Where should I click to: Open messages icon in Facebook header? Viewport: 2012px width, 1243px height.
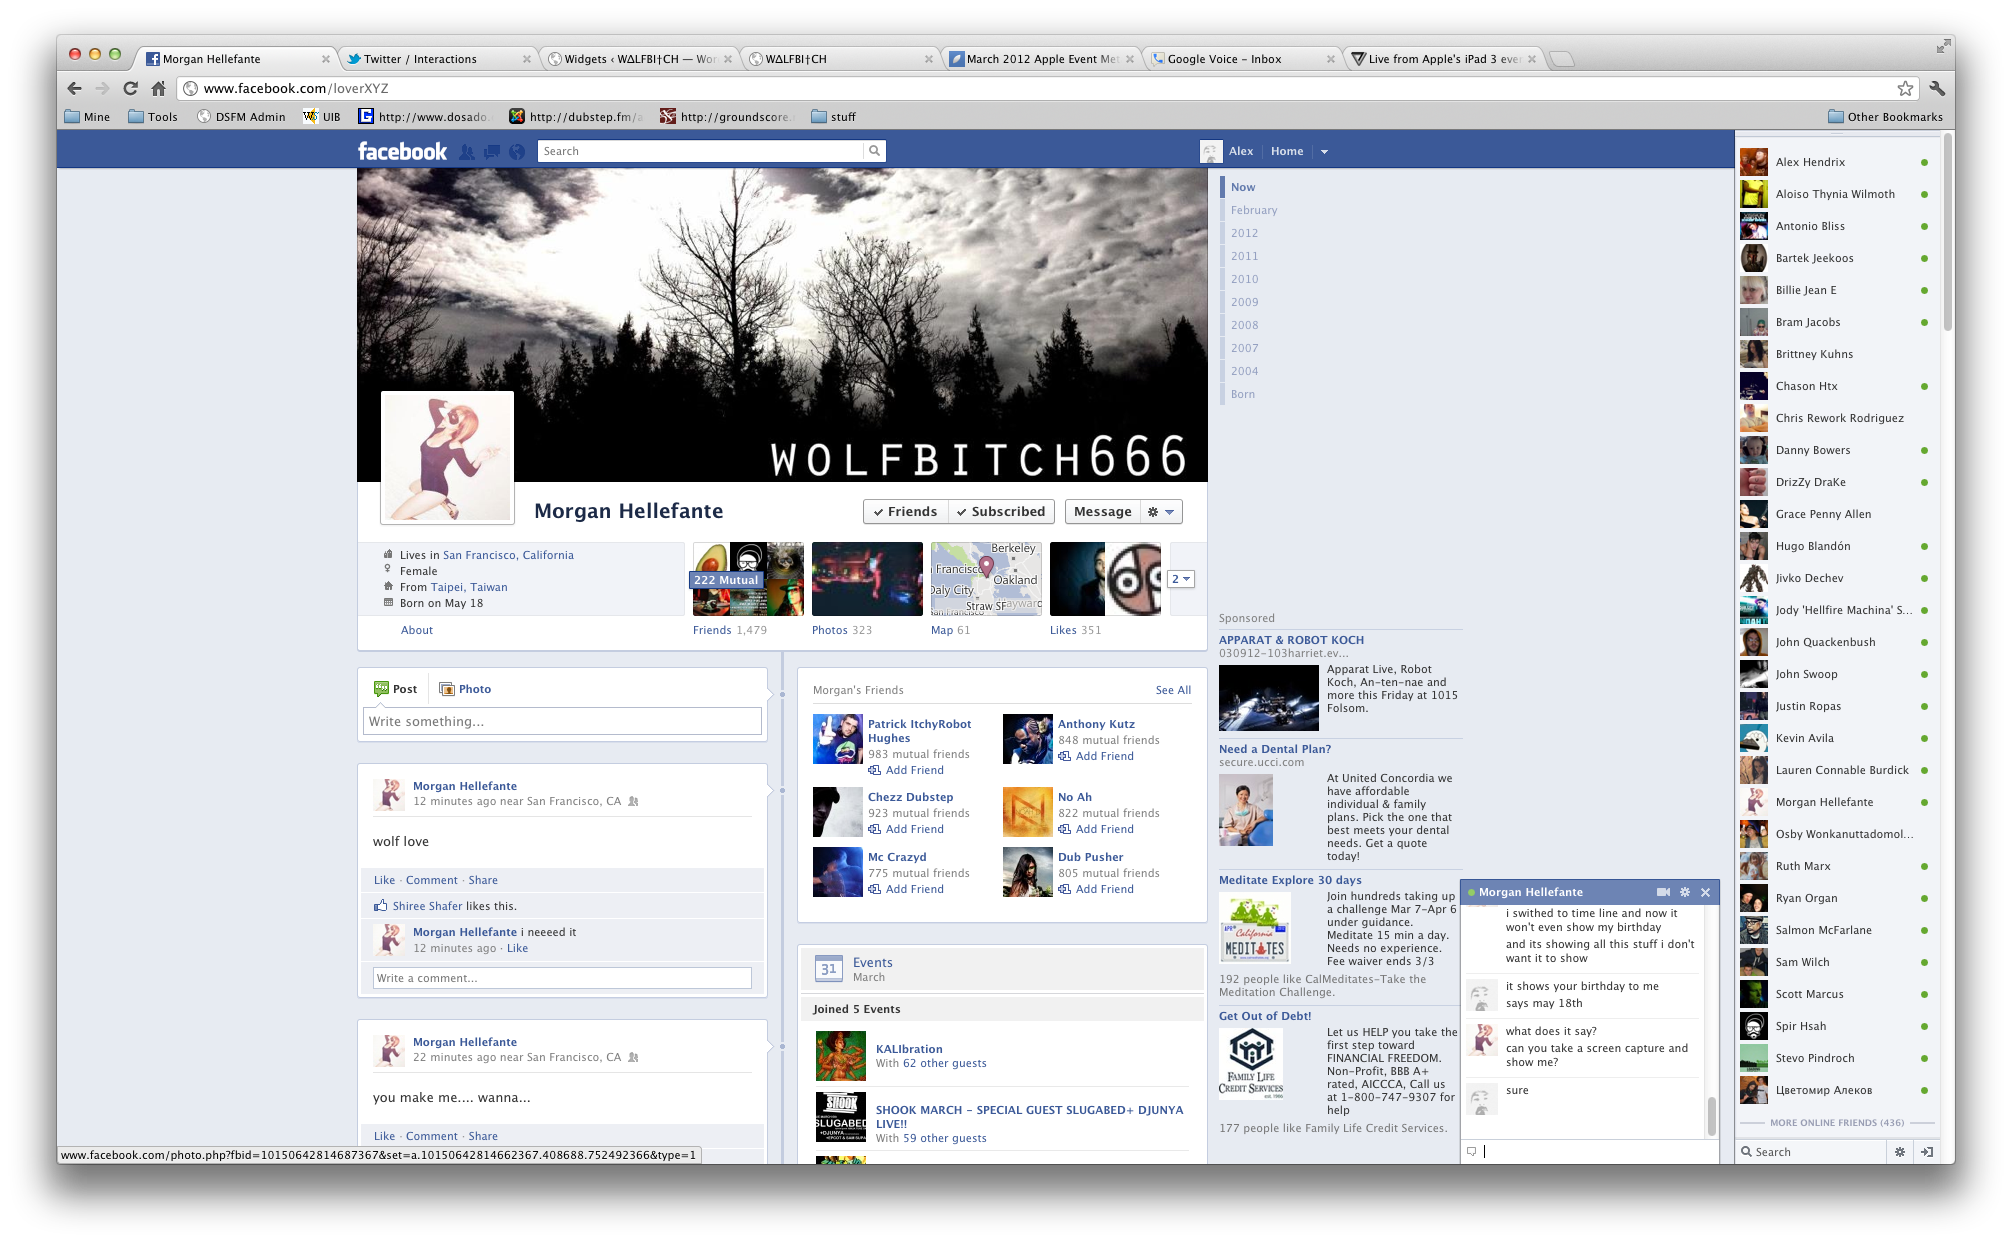[x=492, y=152]
